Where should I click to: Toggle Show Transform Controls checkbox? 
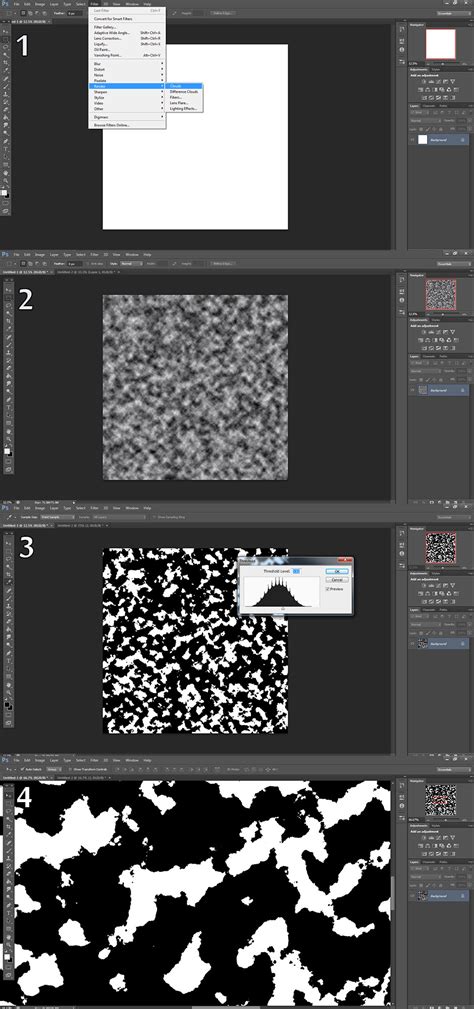(71, 769)
